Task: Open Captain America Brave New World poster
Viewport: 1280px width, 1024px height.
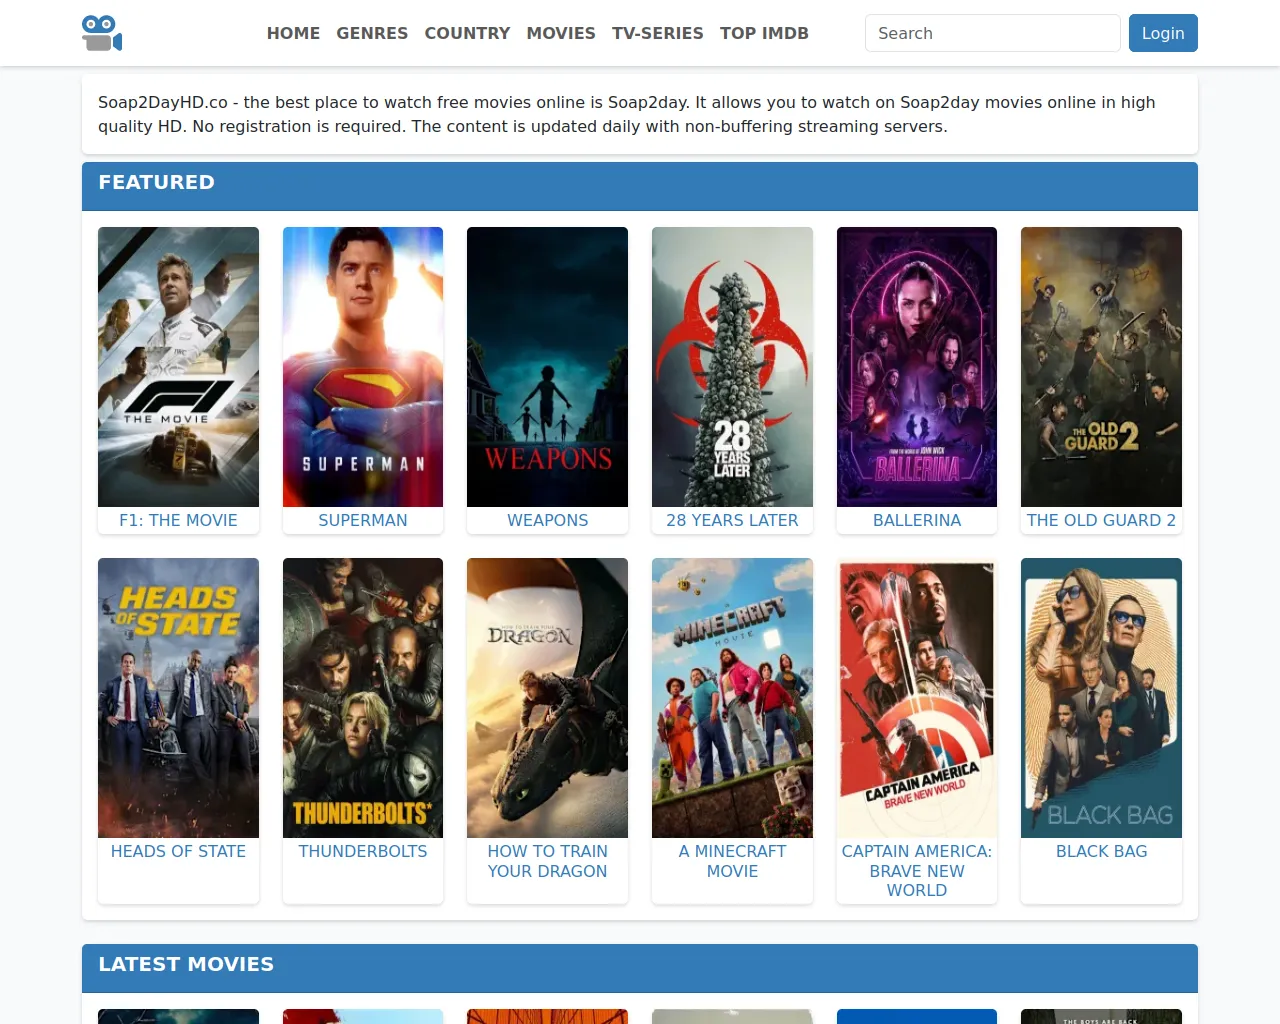Action: tap(917, 698)
